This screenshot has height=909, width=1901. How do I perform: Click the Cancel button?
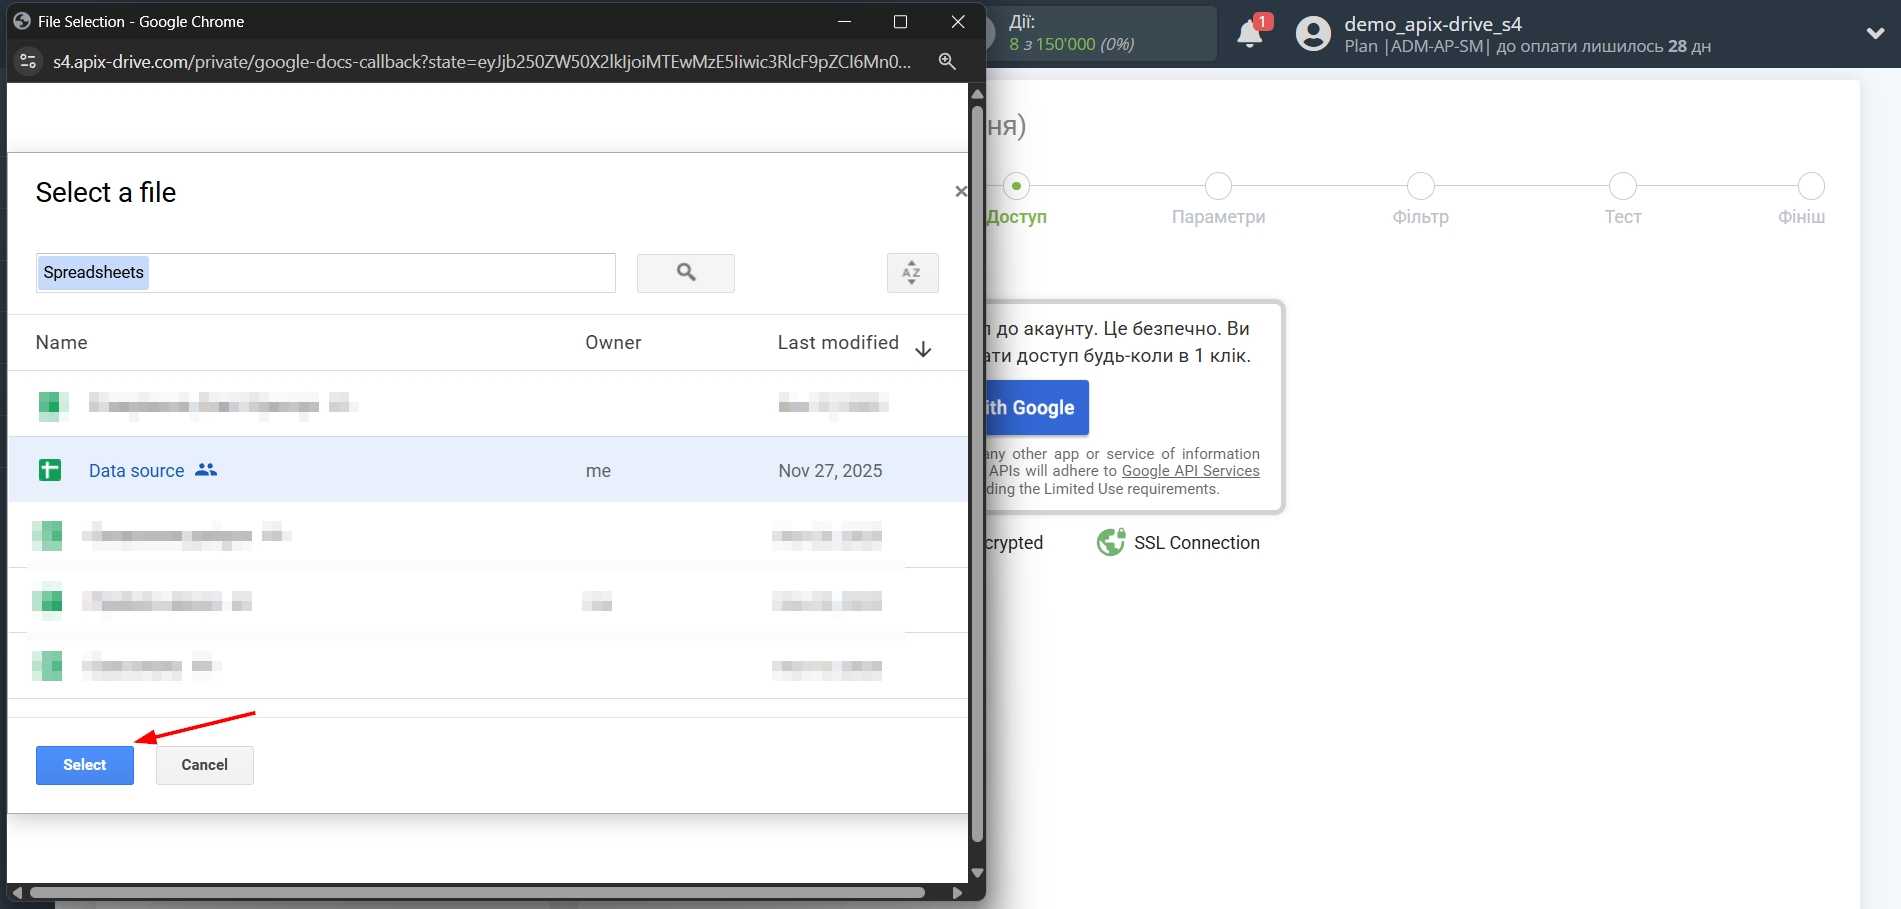pos(204,764)
